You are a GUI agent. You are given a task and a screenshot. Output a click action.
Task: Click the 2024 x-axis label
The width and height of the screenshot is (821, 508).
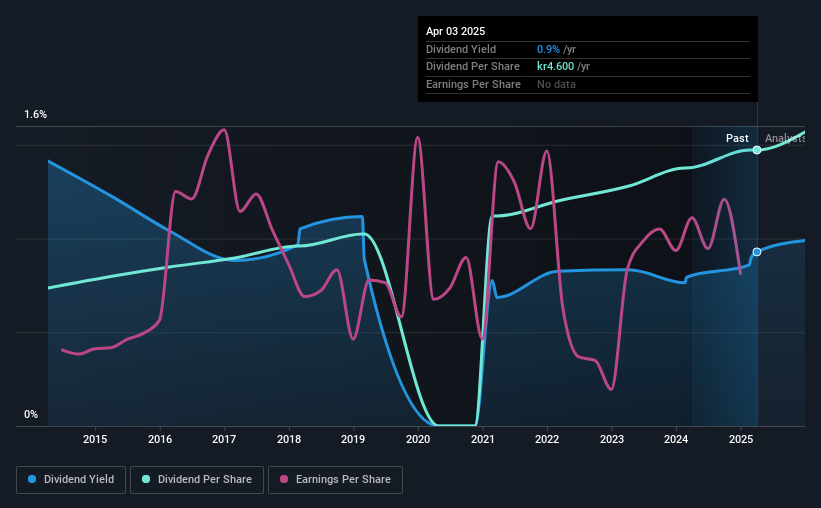pos(676,439)
